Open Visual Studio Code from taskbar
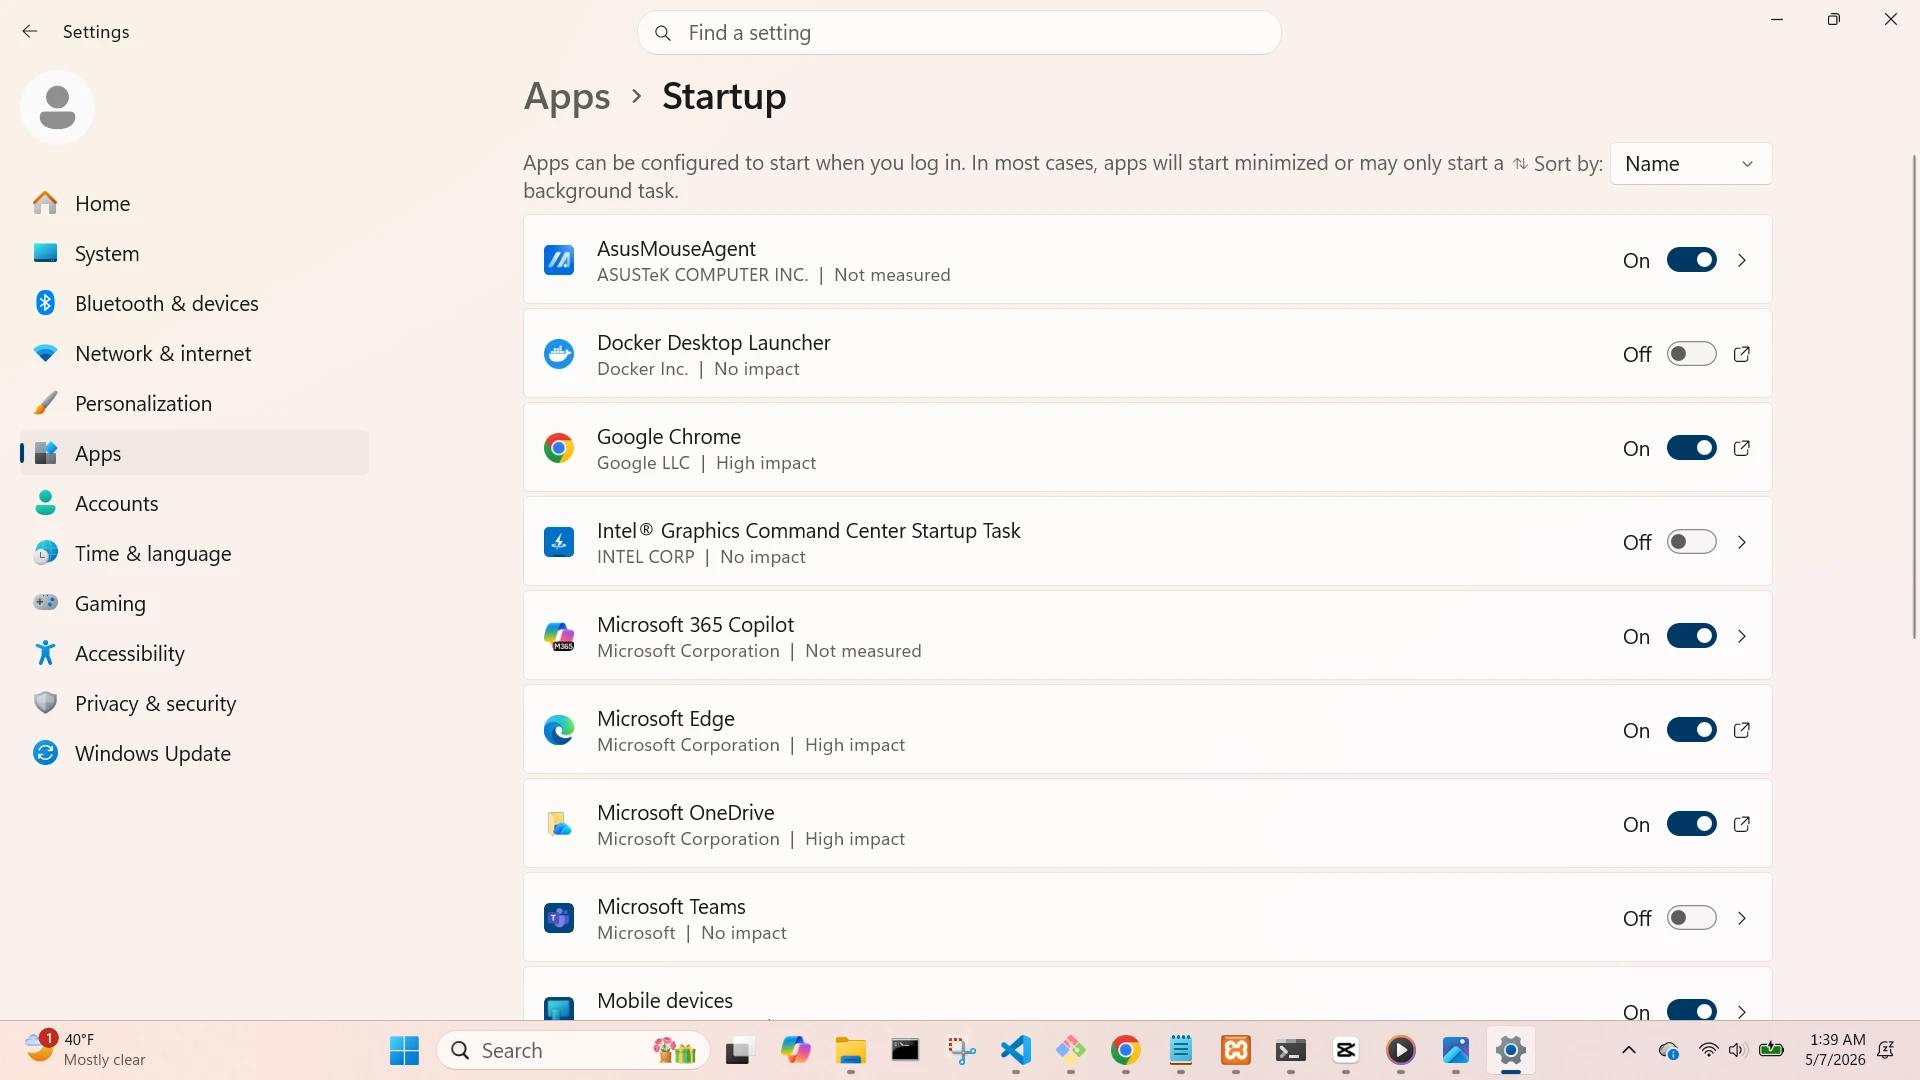 coord(1015,1050)
